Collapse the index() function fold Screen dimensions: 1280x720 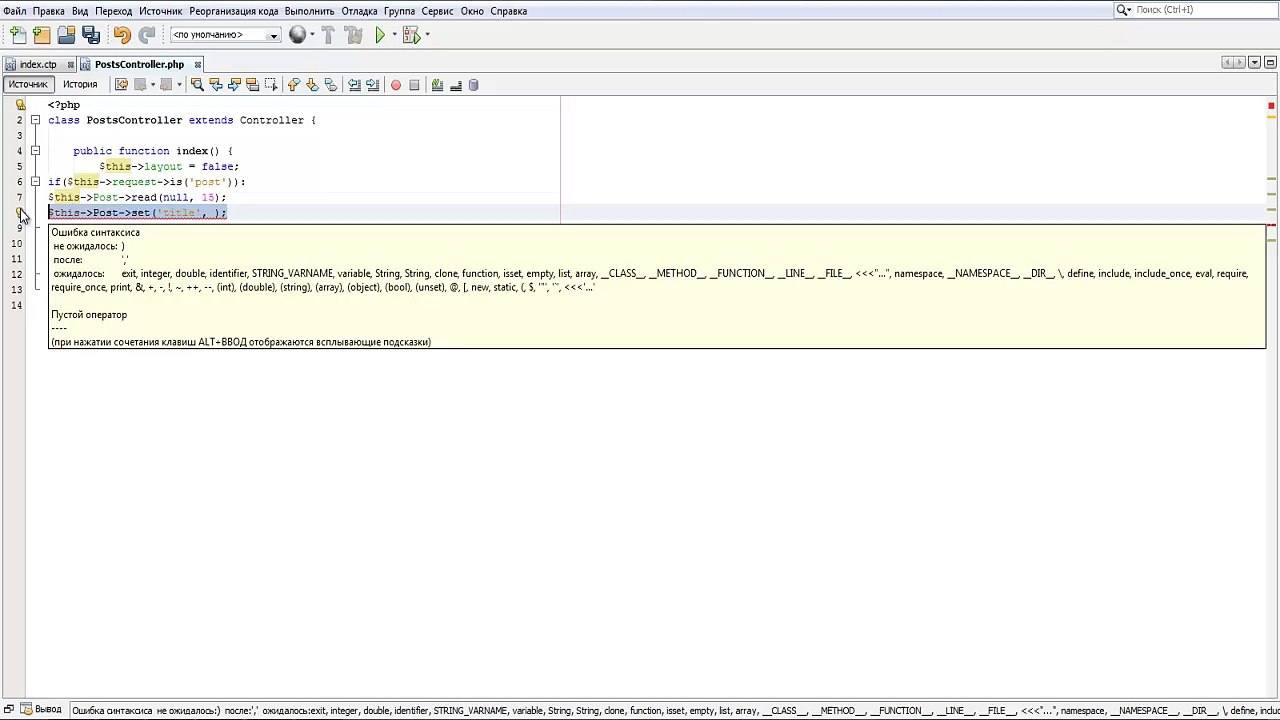(x=35, y=151)
